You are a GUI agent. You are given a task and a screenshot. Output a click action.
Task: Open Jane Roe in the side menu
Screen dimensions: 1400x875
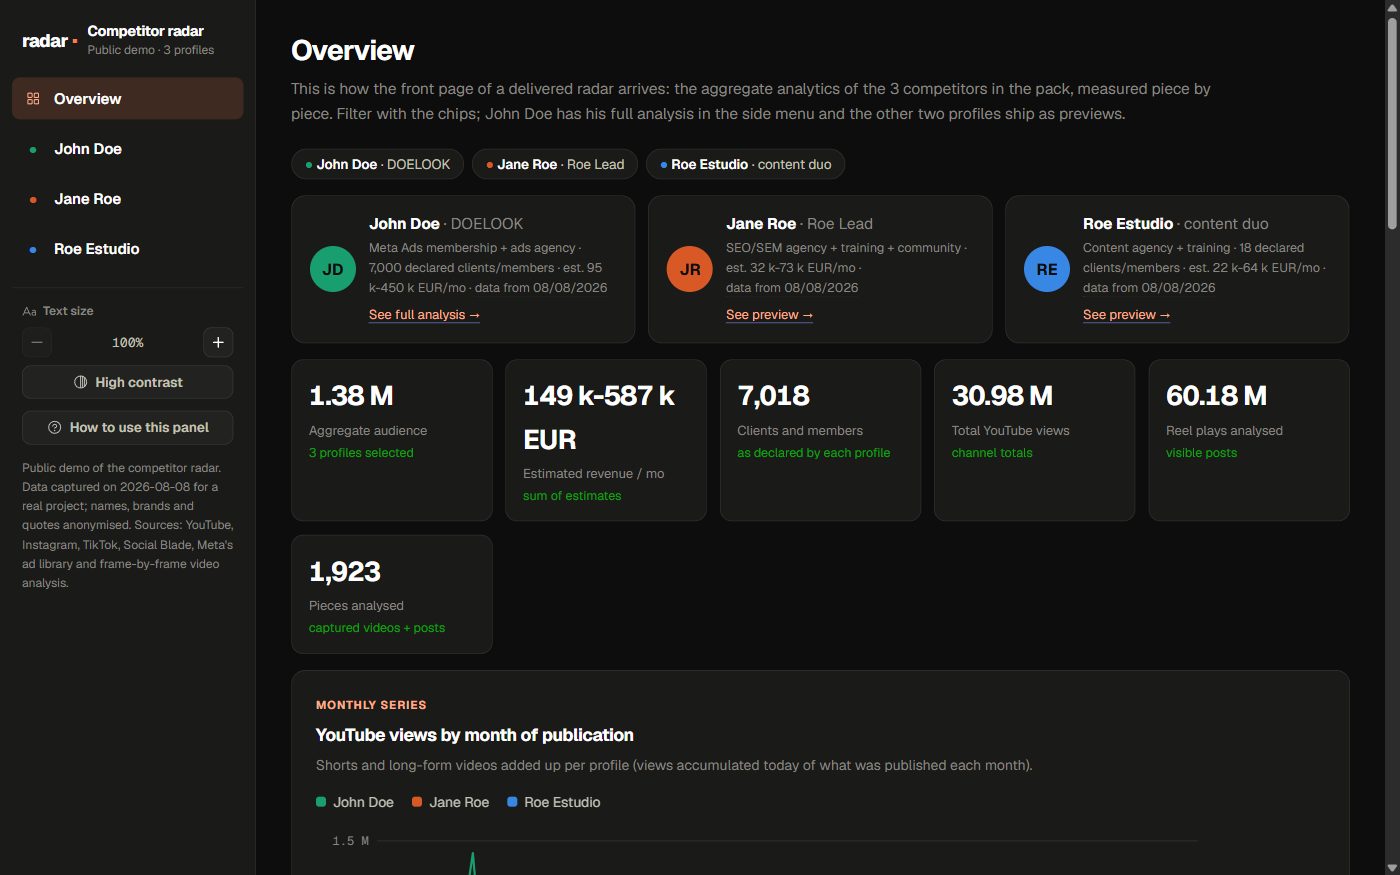(127, 199)
